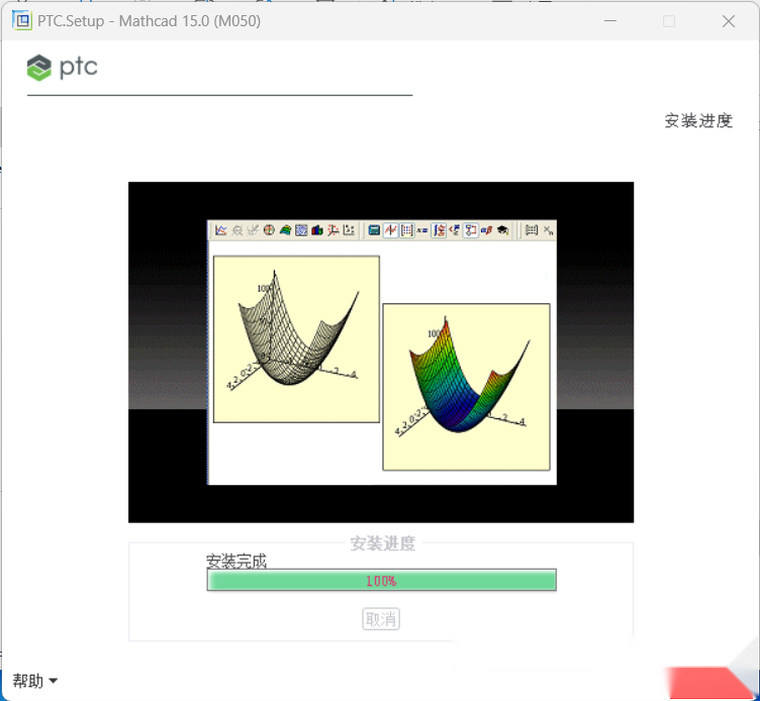Click the matrix toolbar icon
Viewport: 760px width, 701px height.
[x=406, y=230]
